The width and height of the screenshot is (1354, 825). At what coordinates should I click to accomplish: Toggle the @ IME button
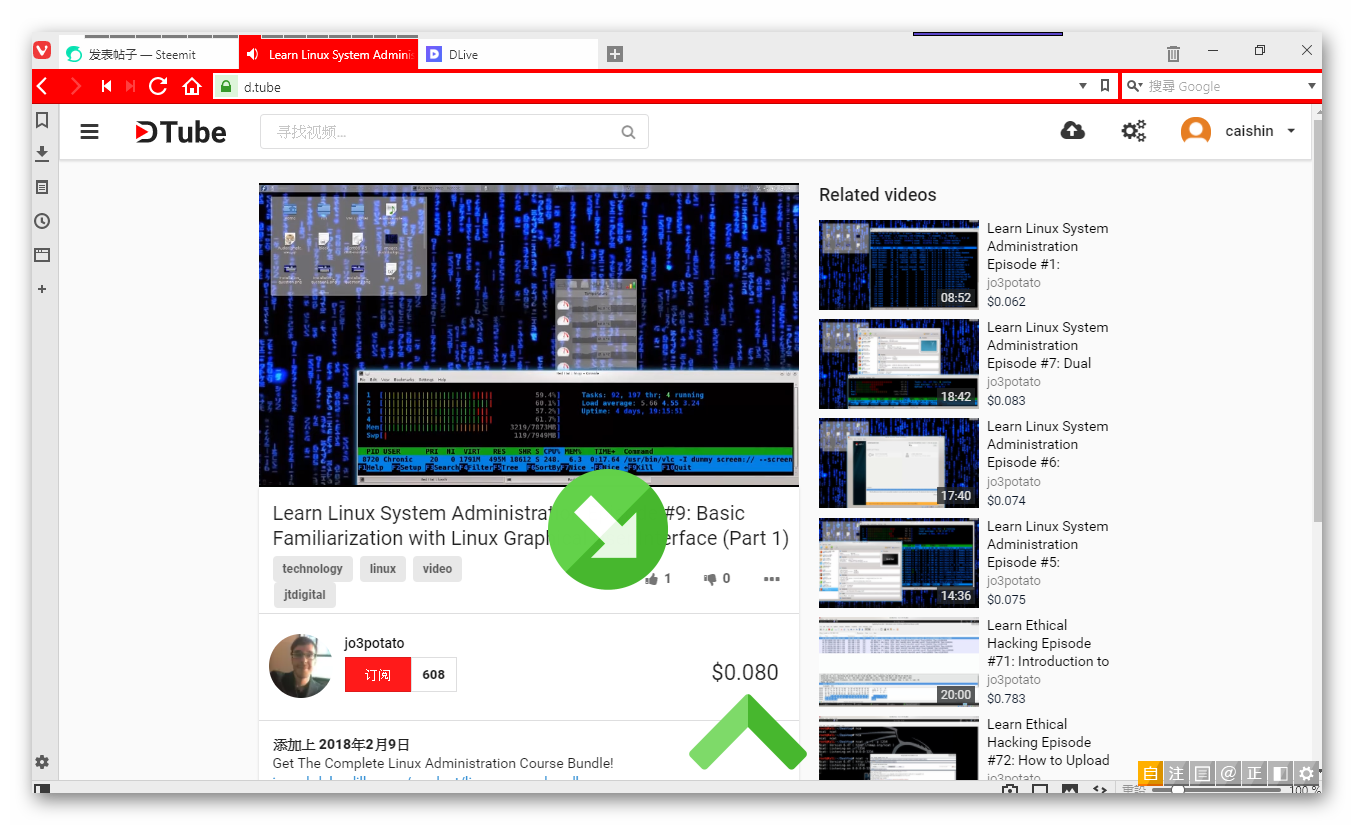1228,773
